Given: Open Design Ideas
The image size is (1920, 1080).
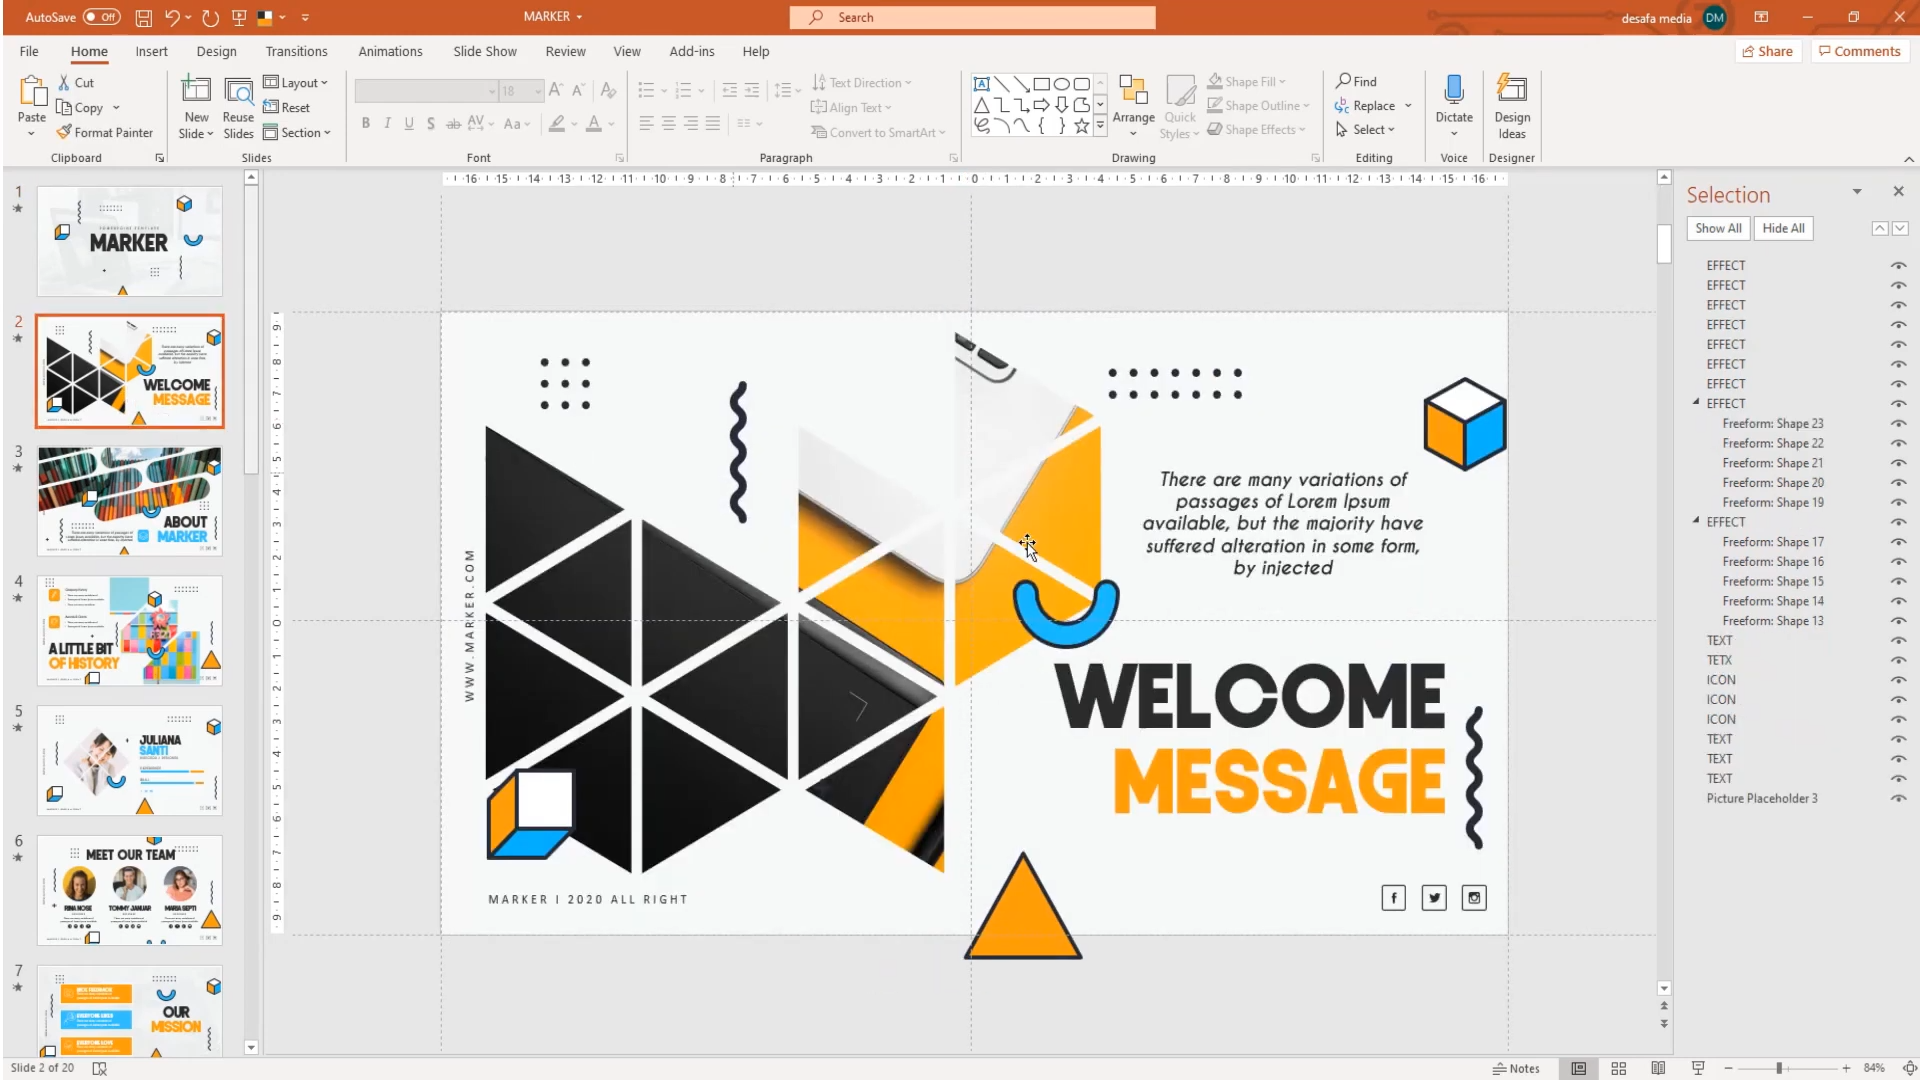Looking at the screenshot, I should (x=1512, y=107).
